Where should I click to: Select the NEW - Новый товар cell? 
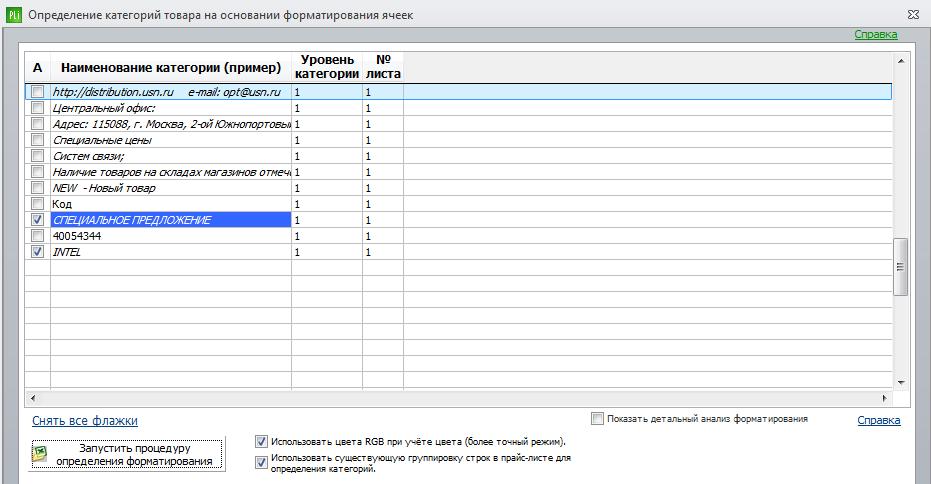(x=171, y=188)
